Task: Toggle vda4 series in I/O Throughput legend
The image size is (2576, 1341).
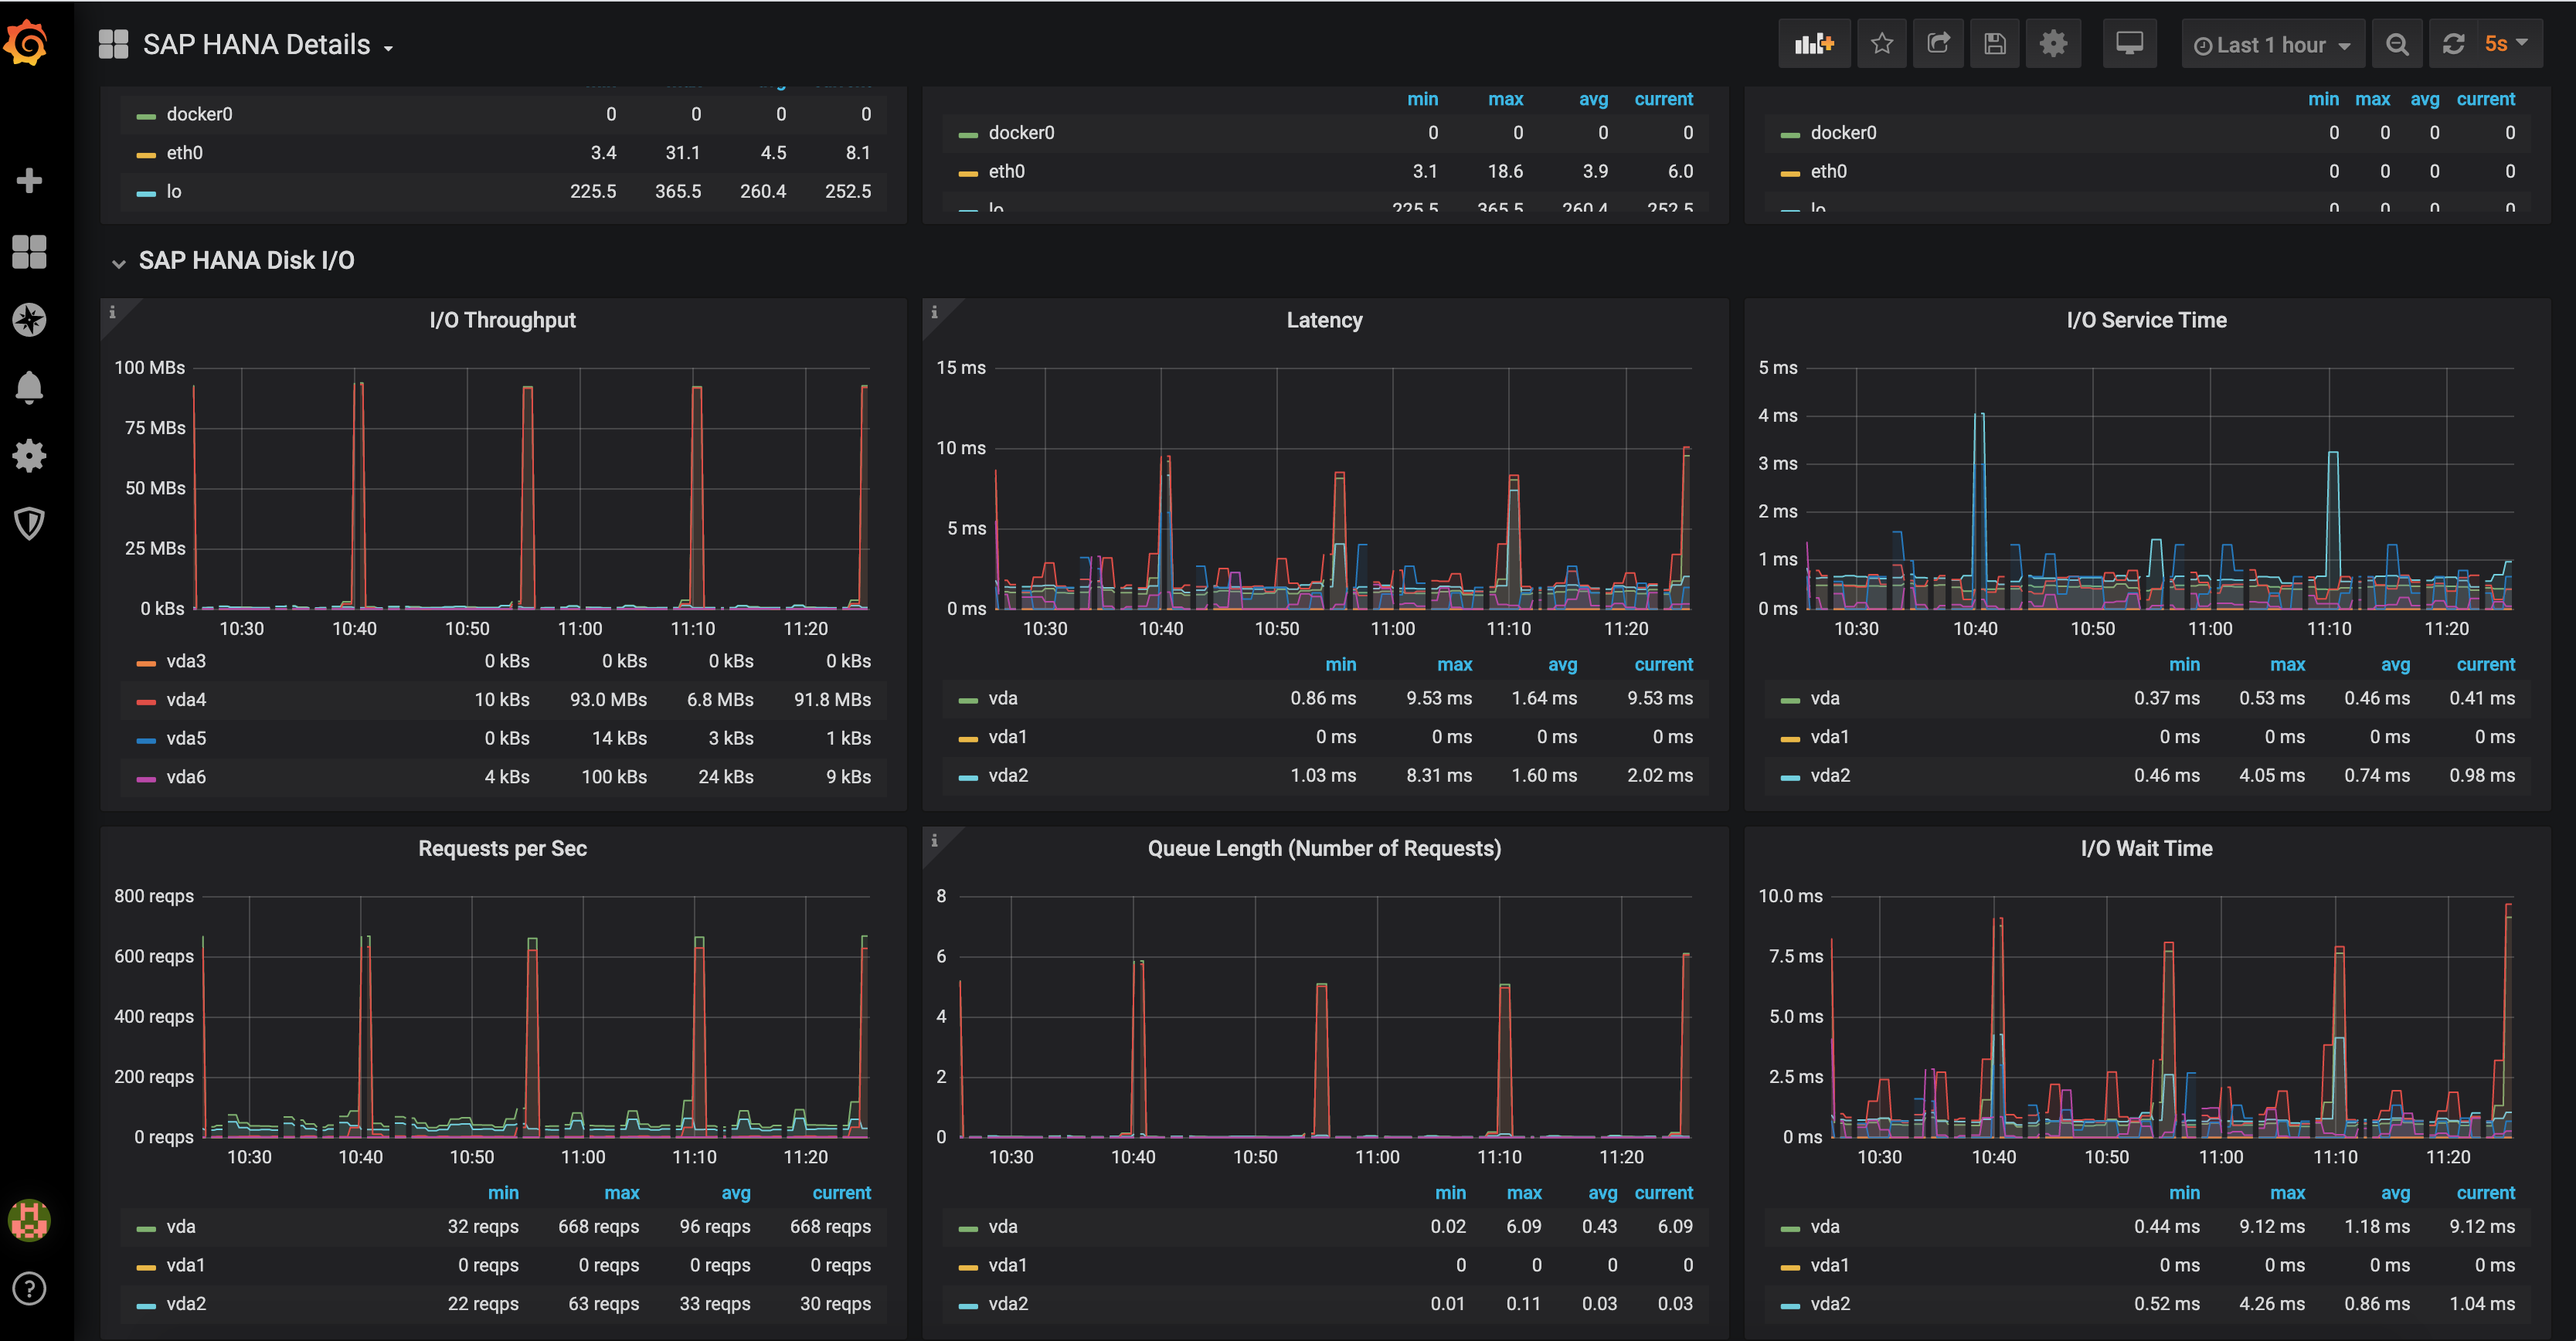Action: (x=186, y=700)
